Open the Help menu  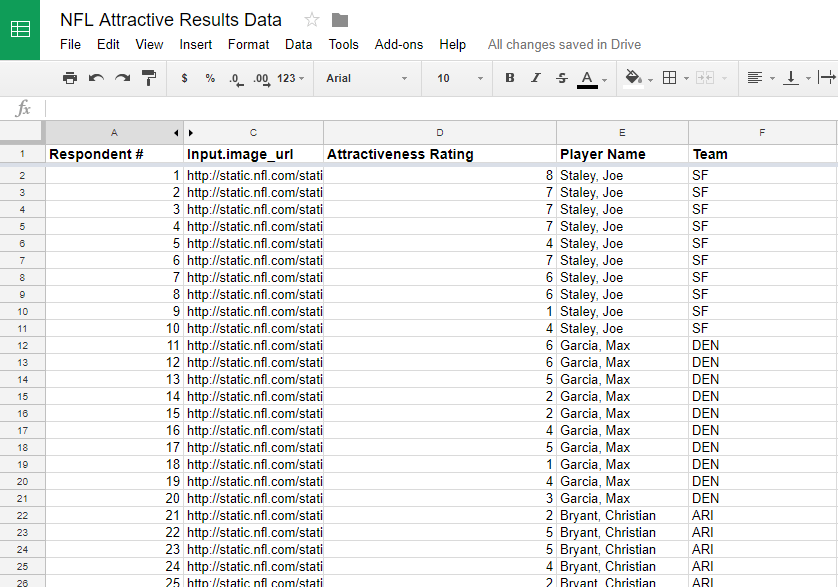[453, 44]
